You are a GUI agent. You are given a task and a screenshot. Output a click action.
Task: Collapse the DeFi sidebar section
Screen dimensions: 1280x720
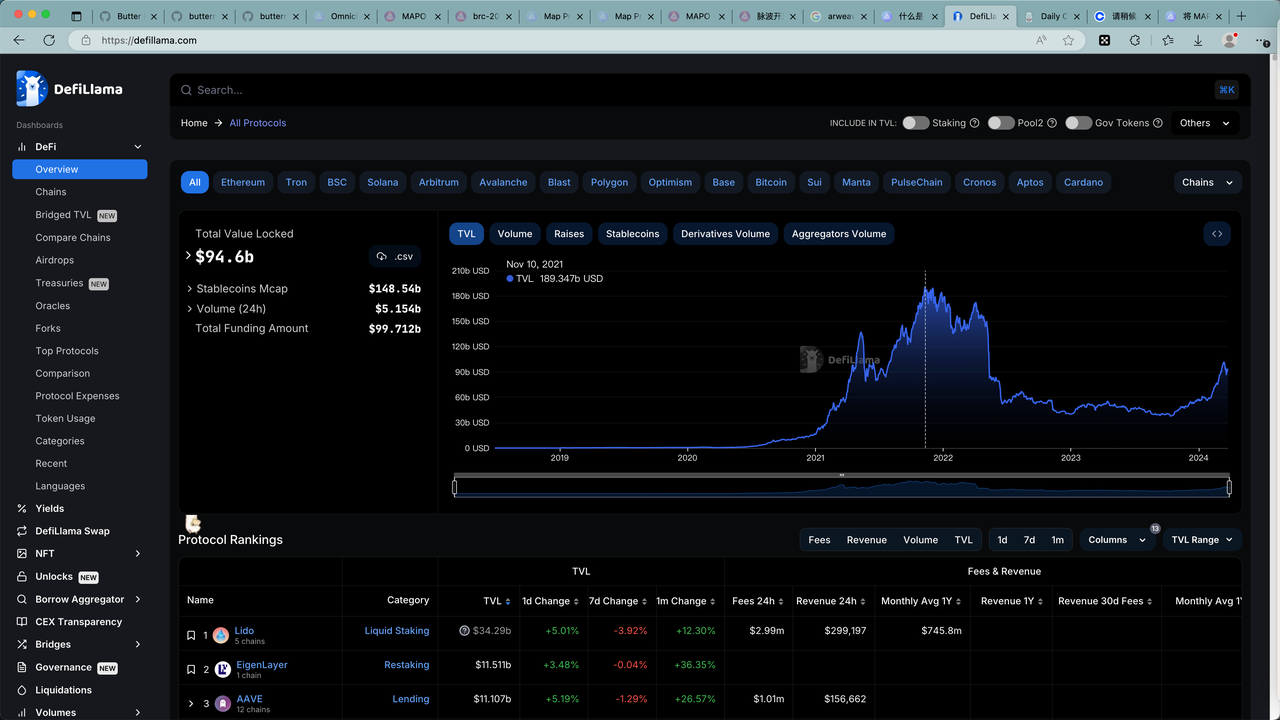138,147
